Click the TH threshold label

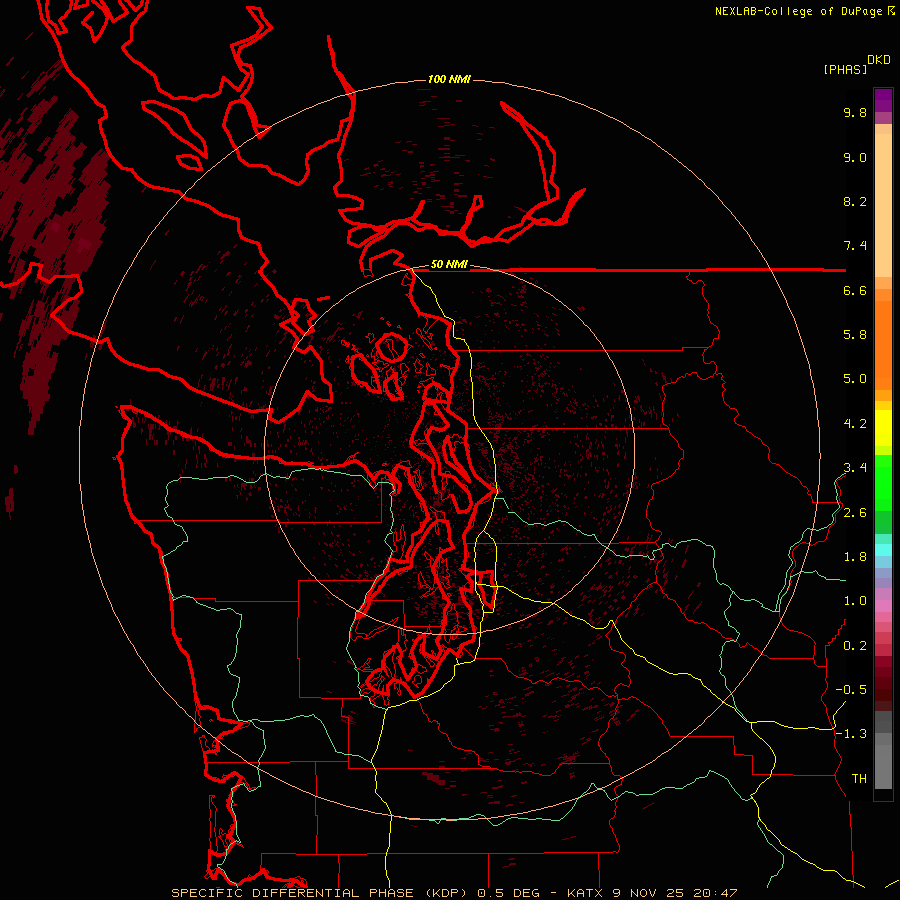pos(859,779)
